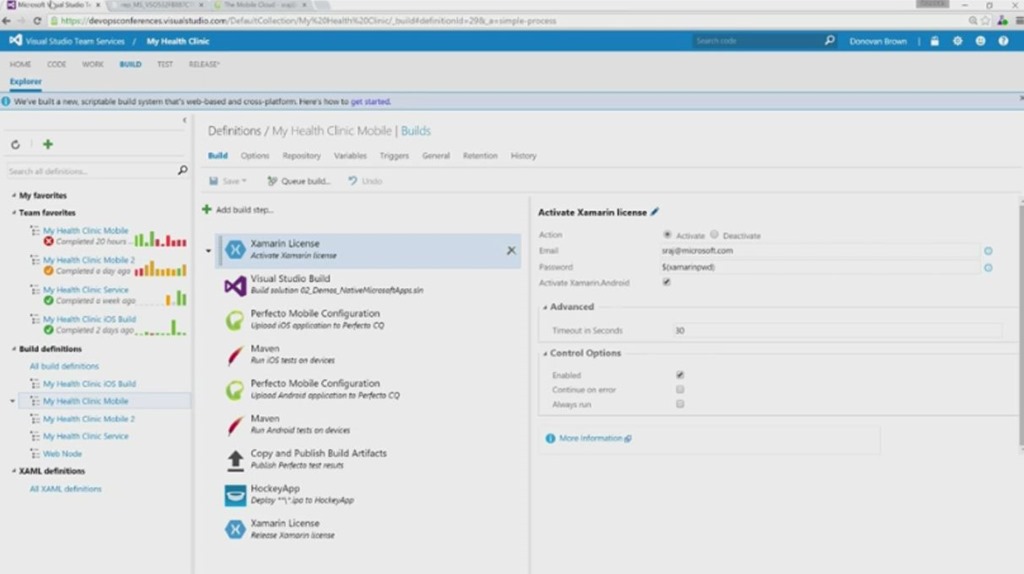Toggle the Always run checkbox
Viewport: 1024px width, 574px height.
[x=680, y=404]
